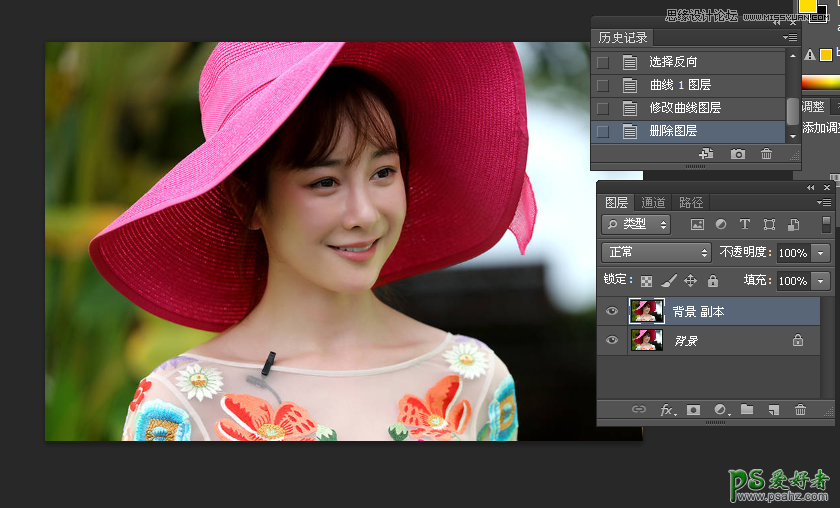Screen dimensions: 840x508
Task: Filter layers by text type icon
Action: 745,225
